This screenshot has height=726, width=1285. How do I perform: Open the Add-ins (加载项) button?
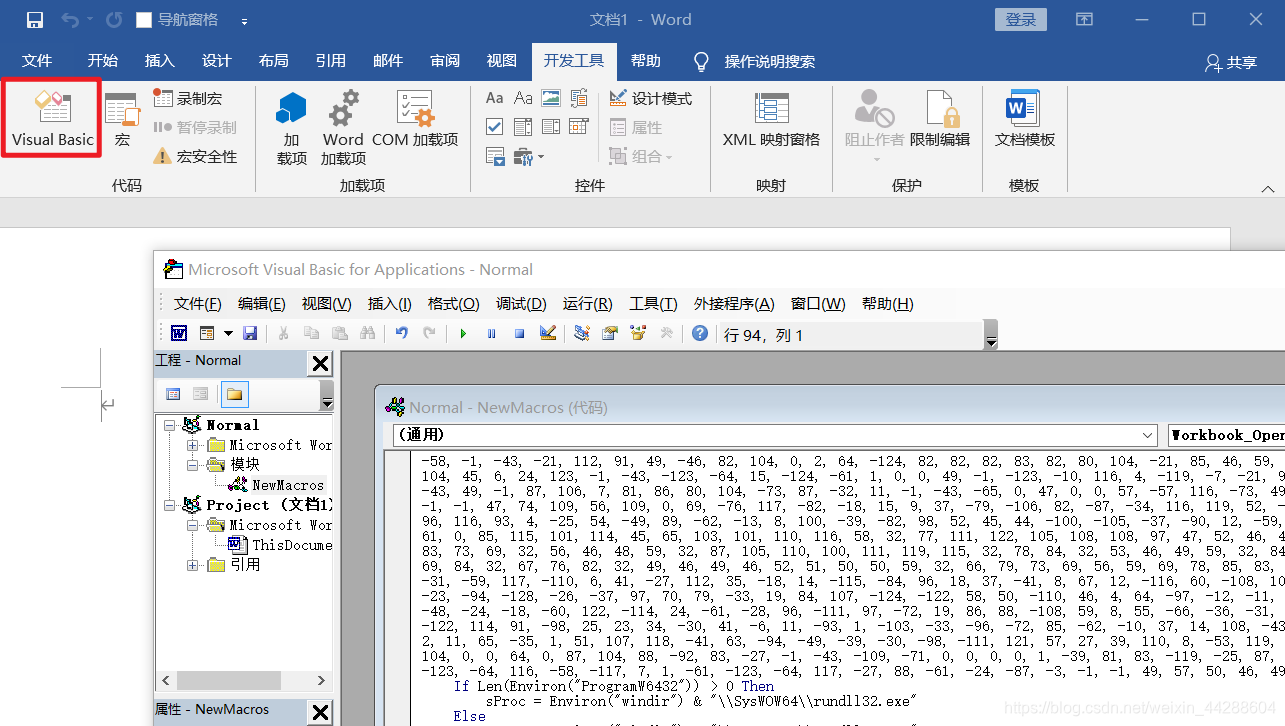[291, 128]
